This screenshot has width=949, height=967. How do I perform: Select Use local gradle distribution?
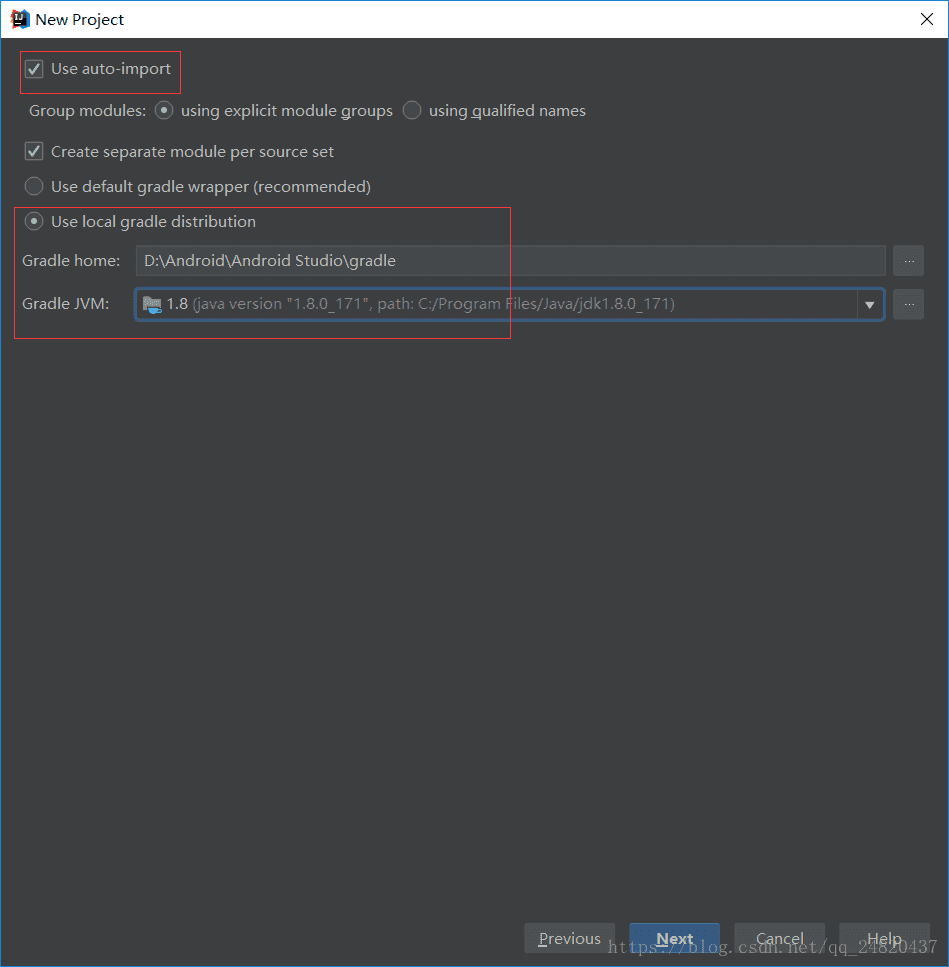34,221
